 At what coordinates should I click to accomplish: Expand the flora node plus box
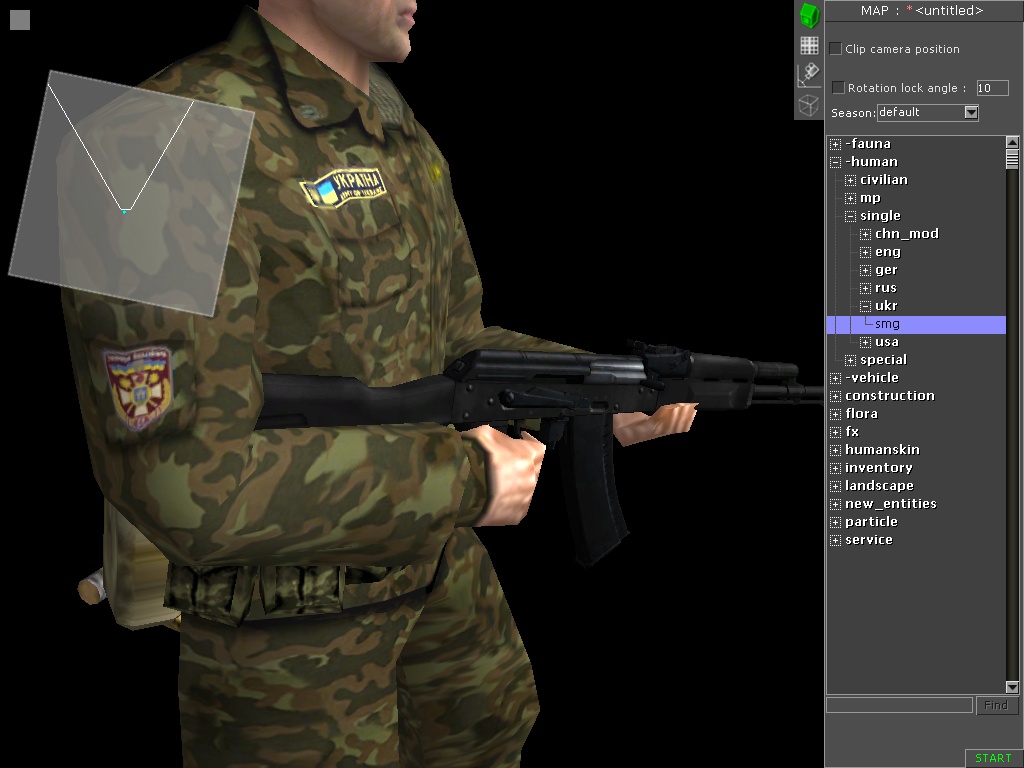835,414
